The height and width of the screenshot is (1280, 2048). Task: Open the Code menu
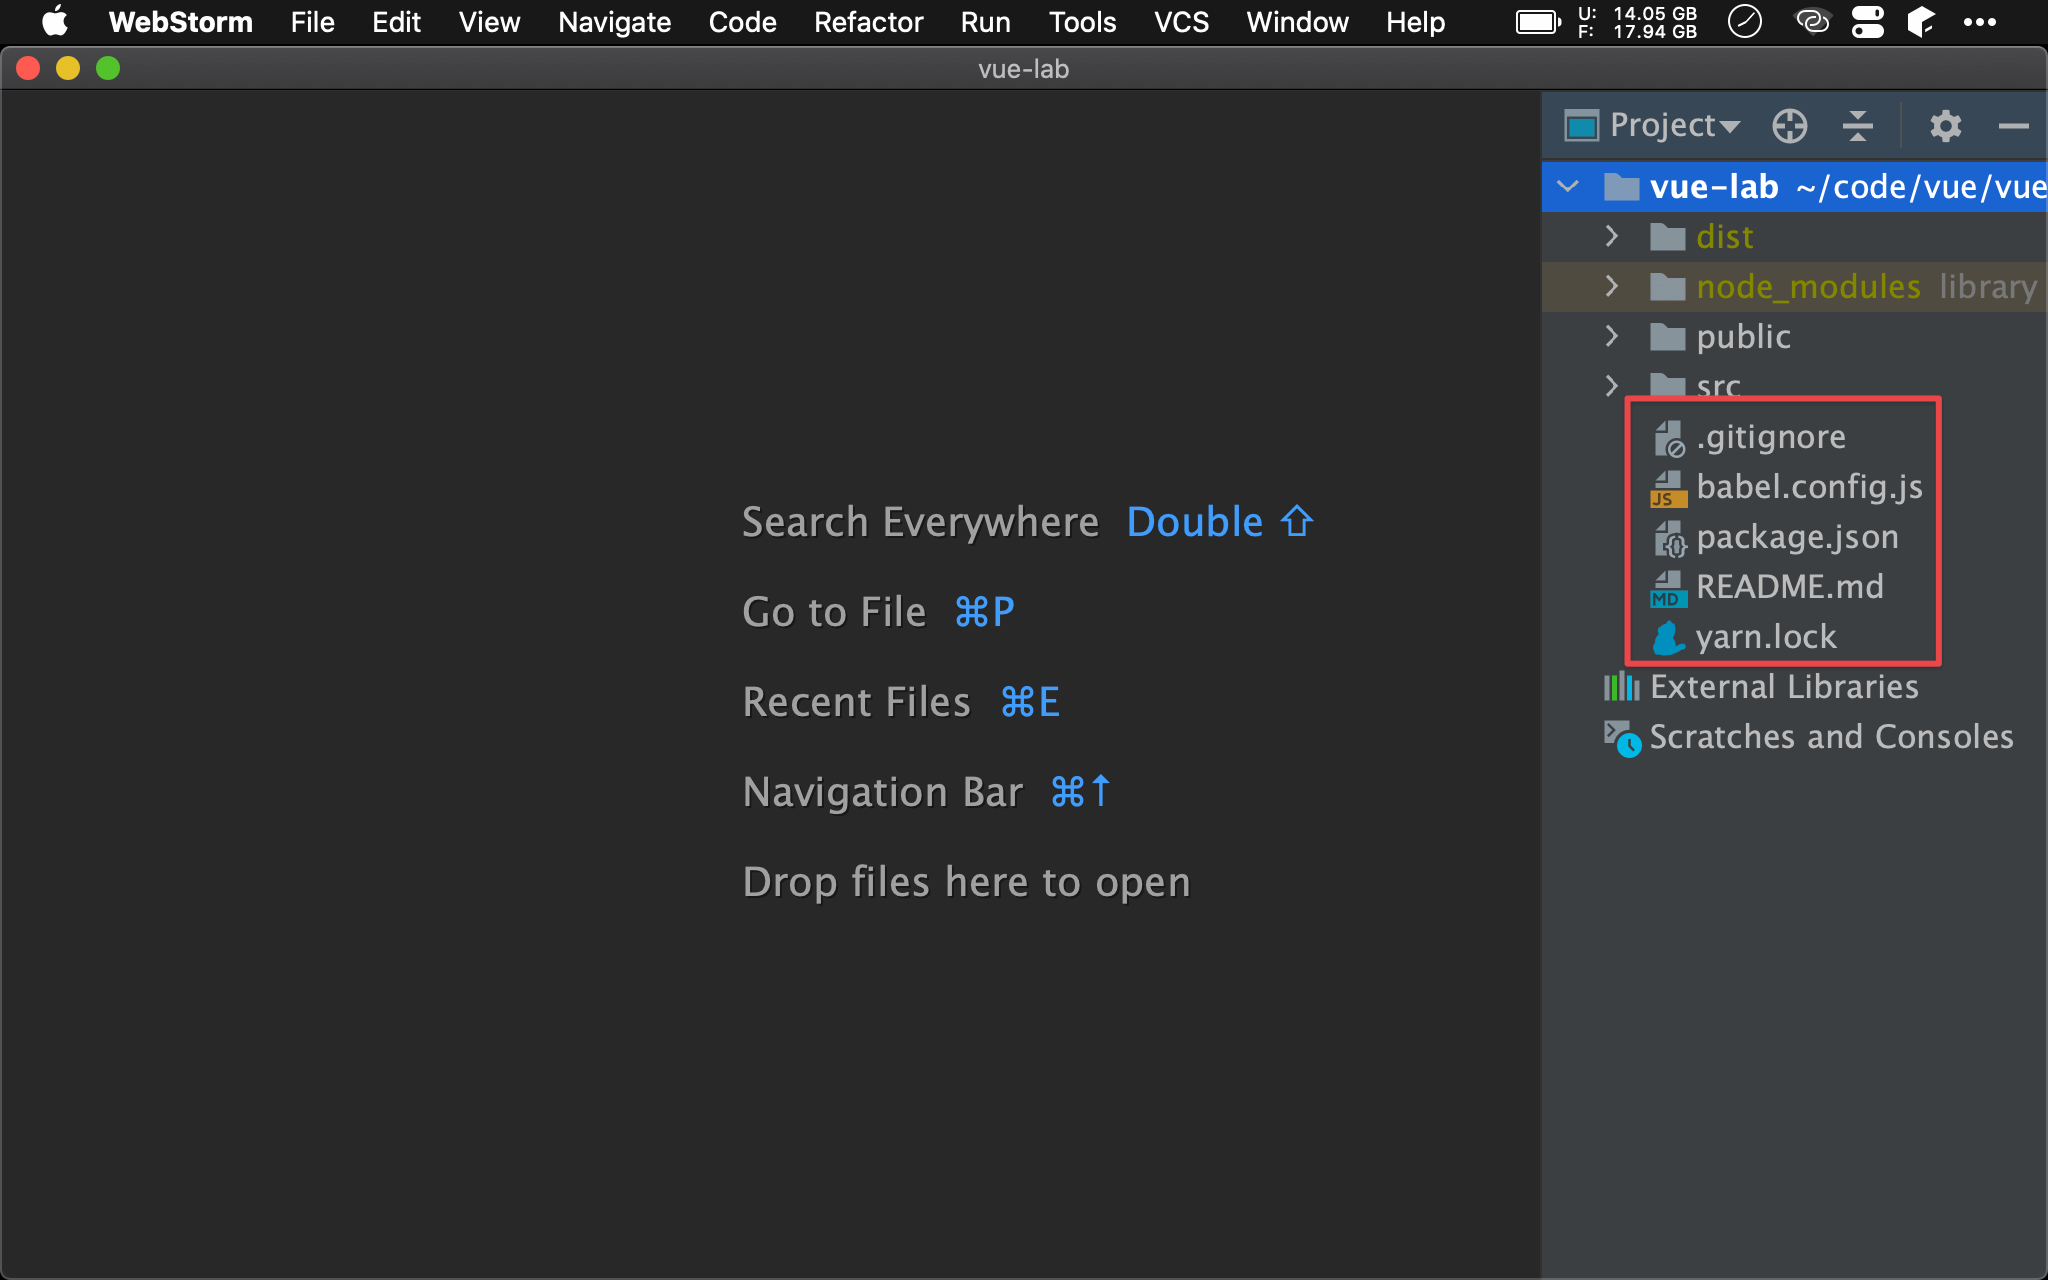pyautogui.click(x=742, y=22)
